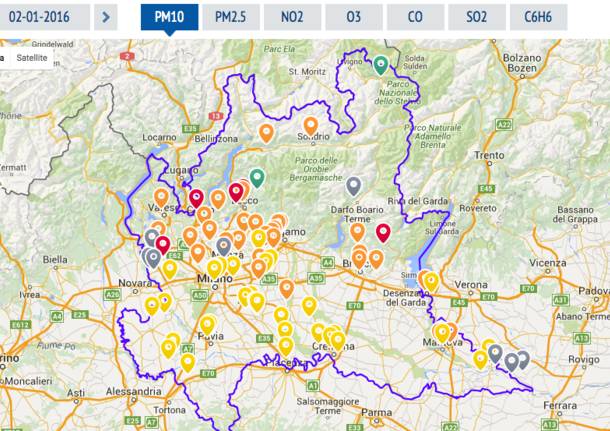The image size is (610, 431).
Task: Switch to the SO2 tab
Action: coord(476,17)
